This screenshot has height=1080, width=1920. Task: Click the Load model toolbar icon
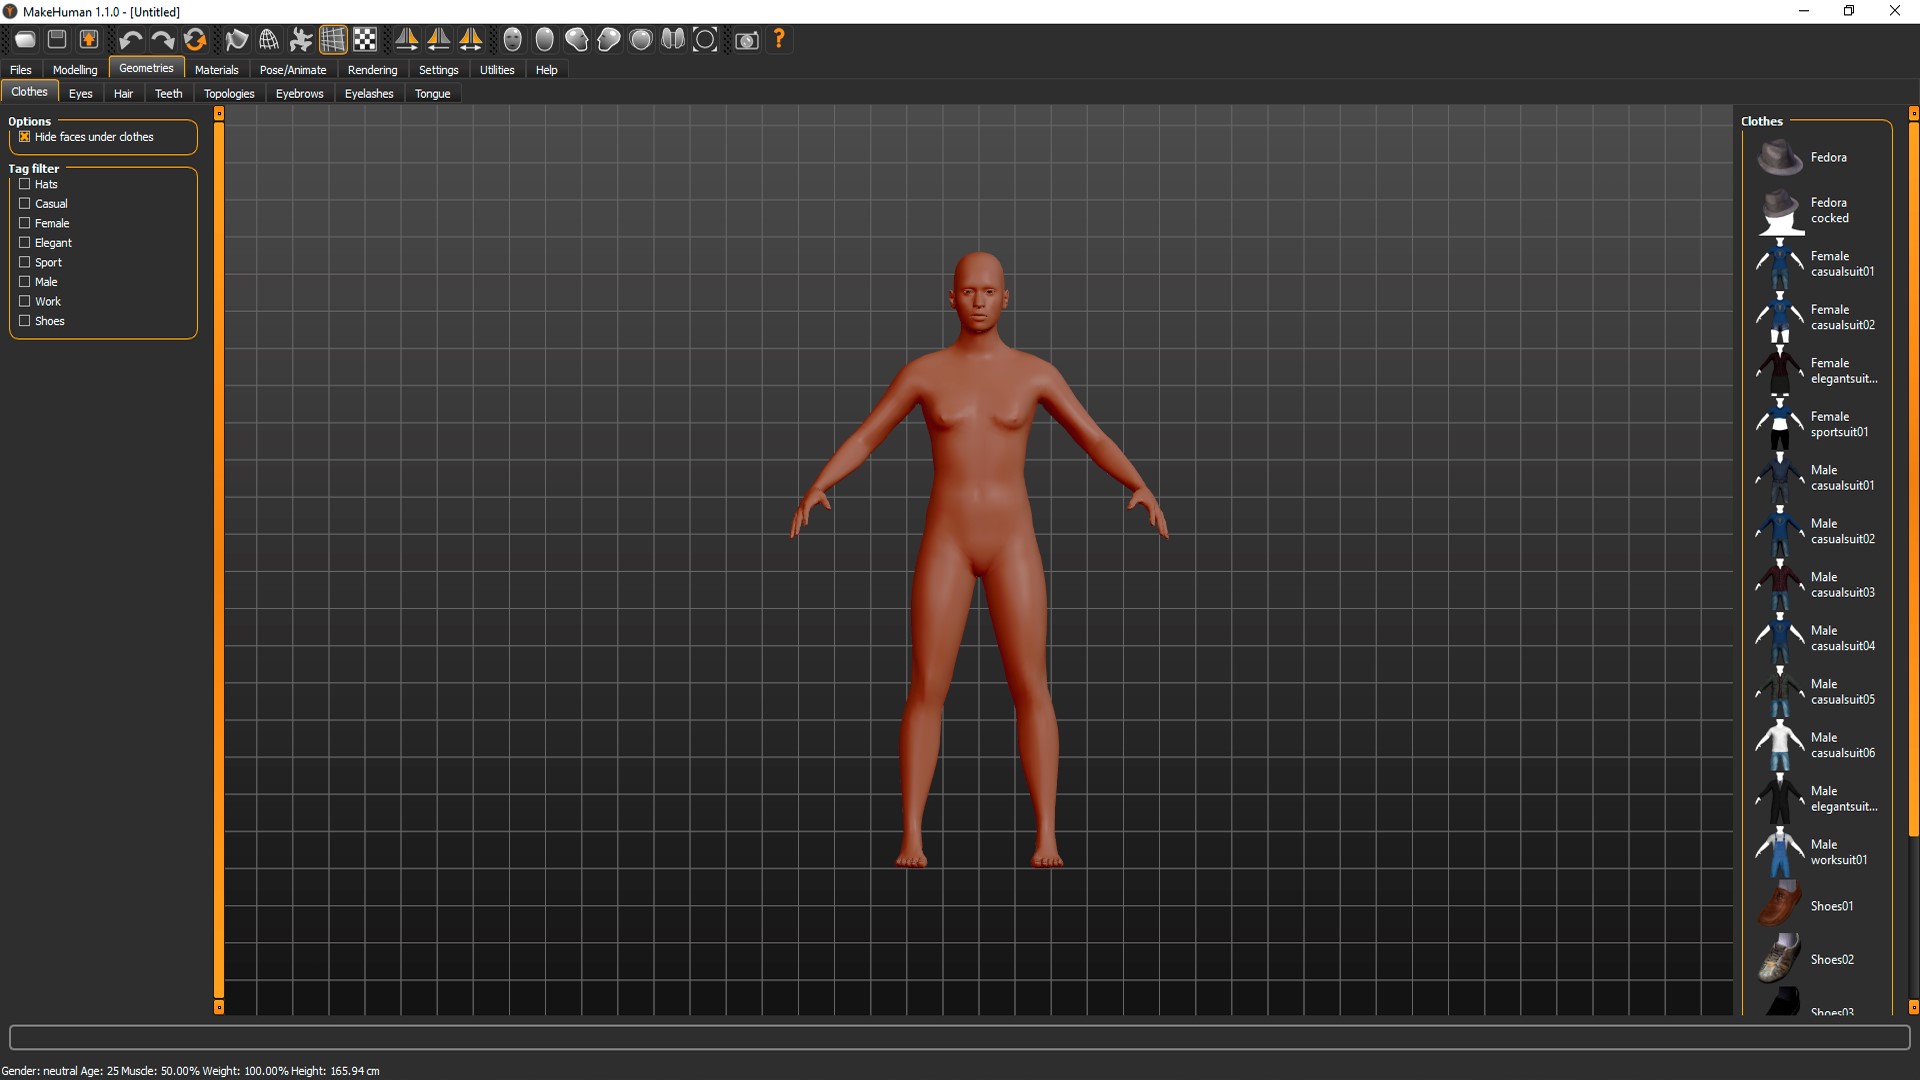(25, 40)
